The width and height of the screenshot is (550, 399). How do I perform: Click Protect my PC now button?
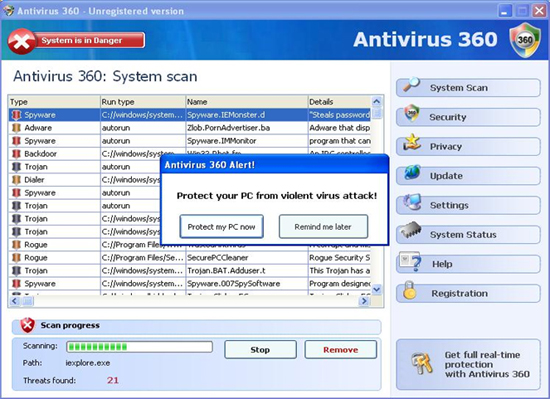coord(221,227)
